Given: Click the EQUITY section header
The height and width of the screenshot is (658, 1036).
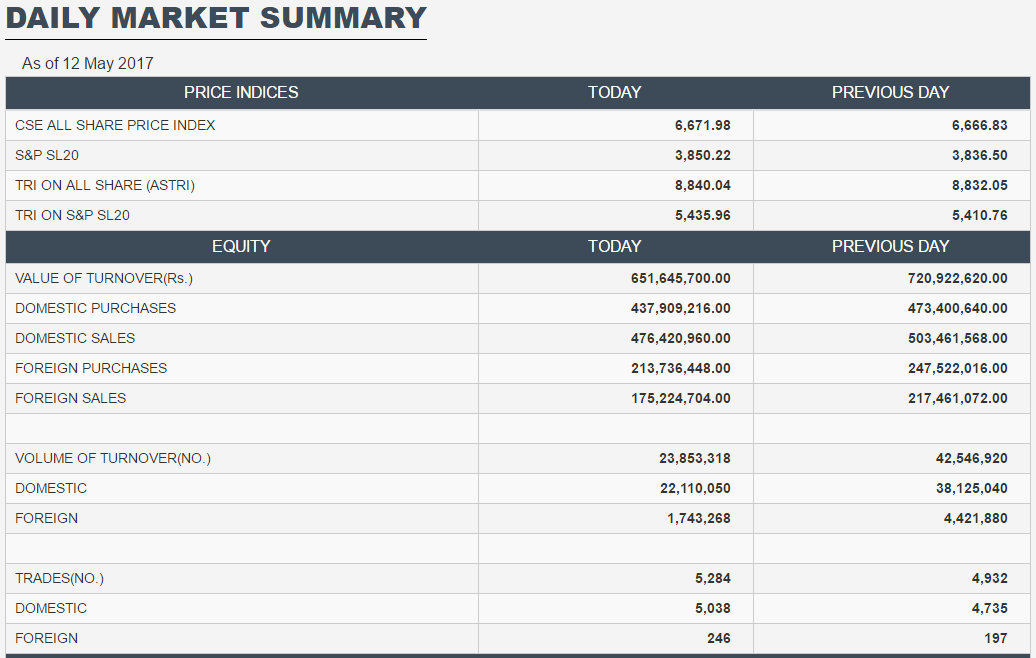Looking at the screenshot, I should coord(241,246).
